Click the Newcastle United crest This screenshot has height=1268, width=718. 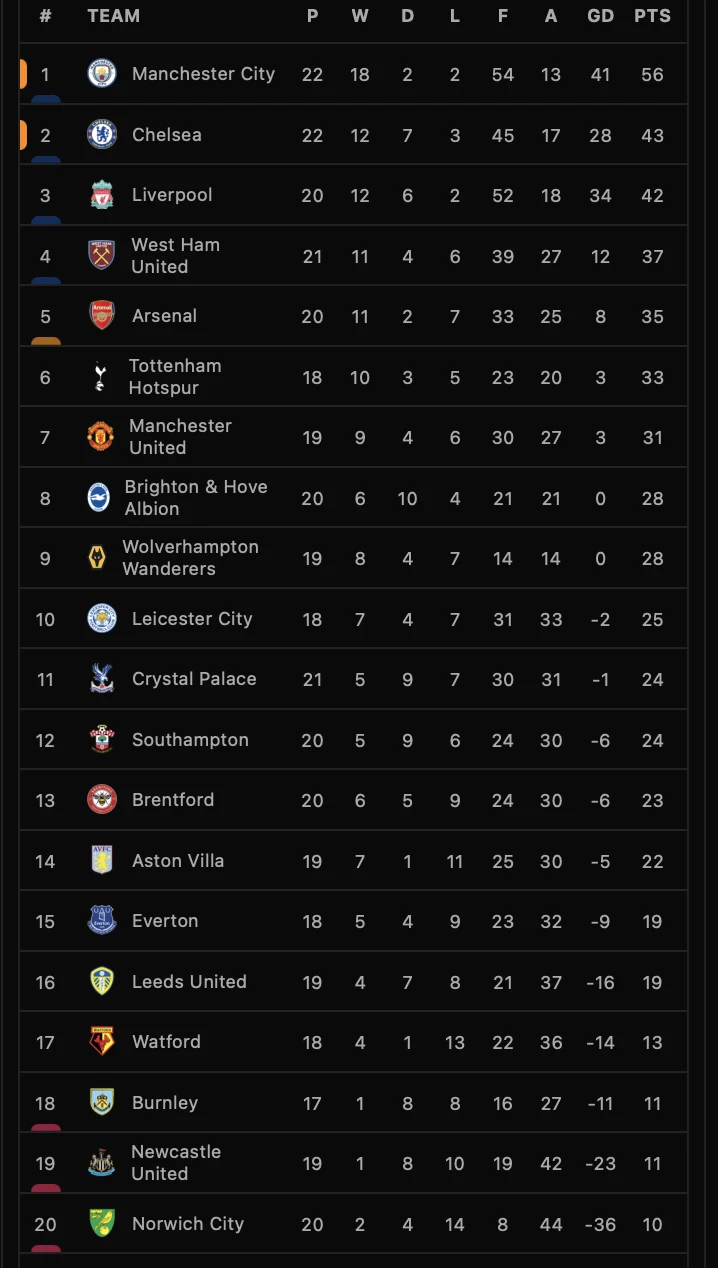(101, 1163)
